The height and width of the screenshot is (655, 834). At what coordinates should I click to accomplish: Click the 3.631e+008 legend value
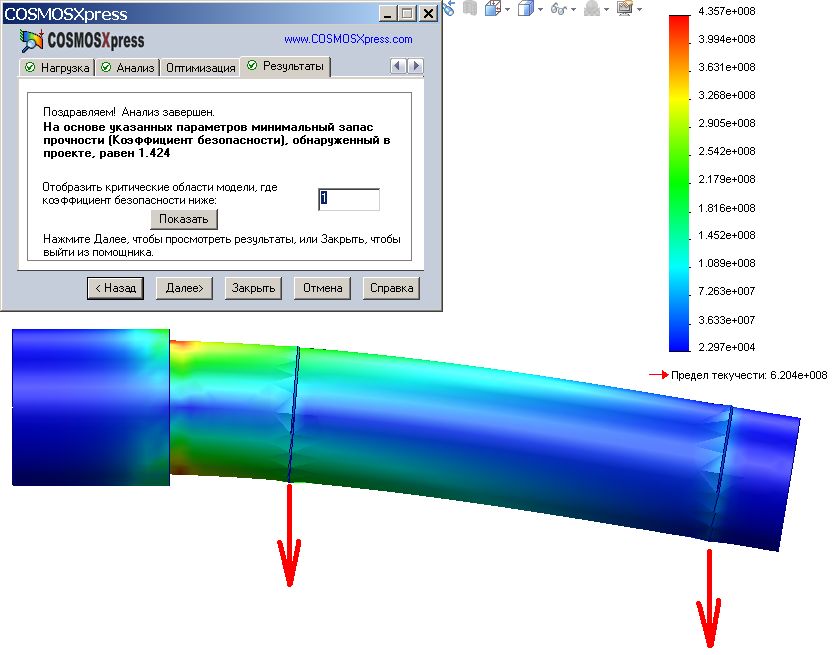click(x=727, y=67)
